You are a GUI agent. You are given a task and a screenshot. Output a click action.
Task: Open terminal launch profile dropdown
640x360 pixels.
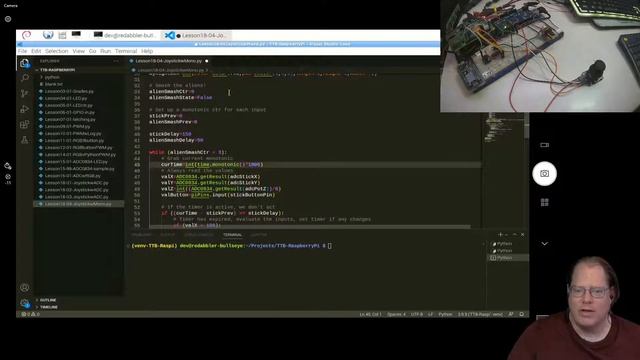pos(507,234)
